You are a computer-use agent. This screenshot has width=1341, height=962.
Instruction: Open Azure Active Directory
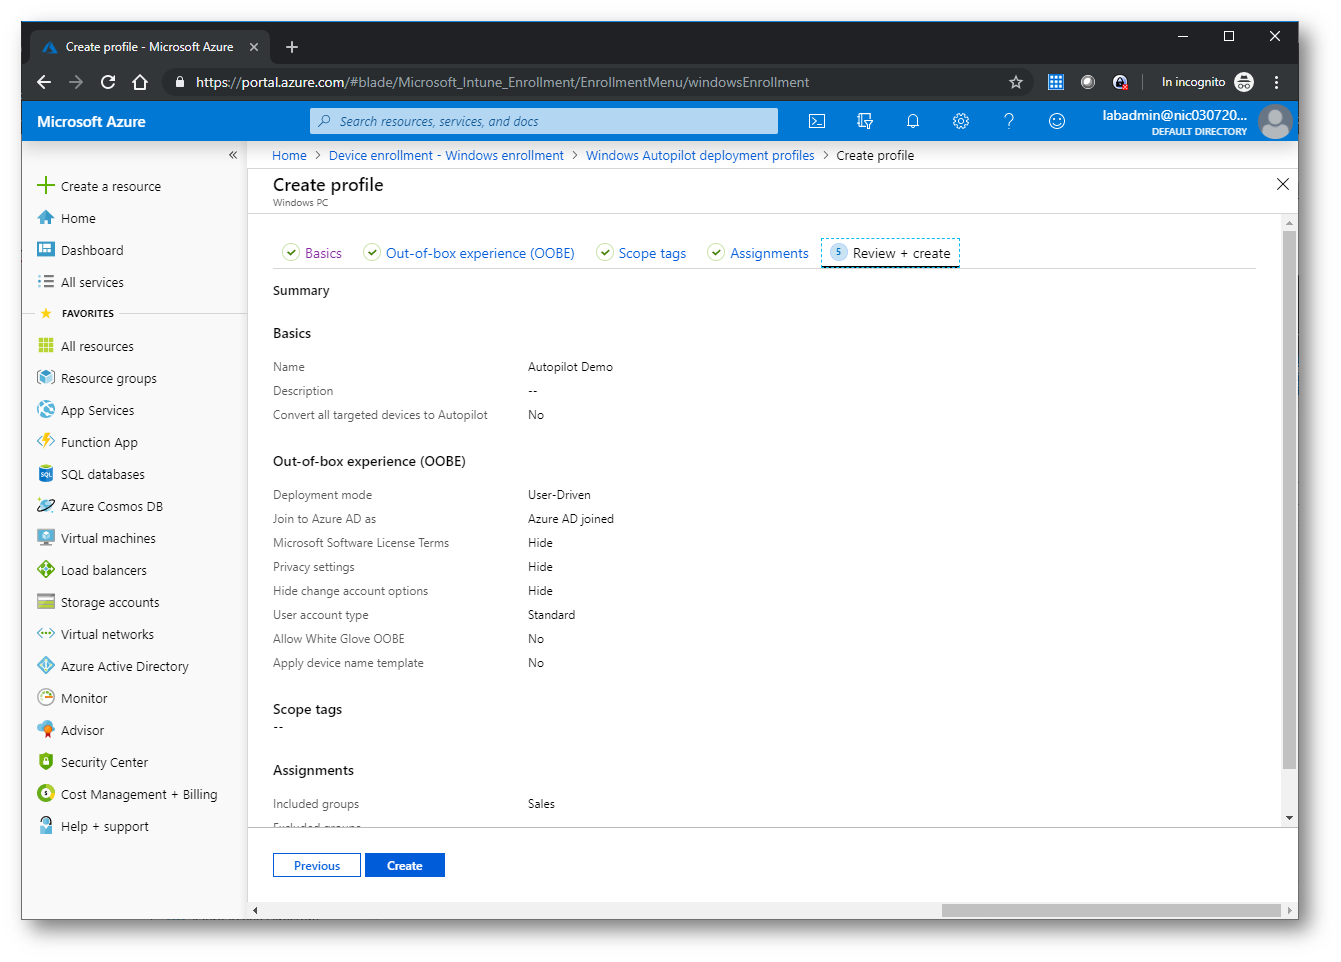[x=124, y=666]
